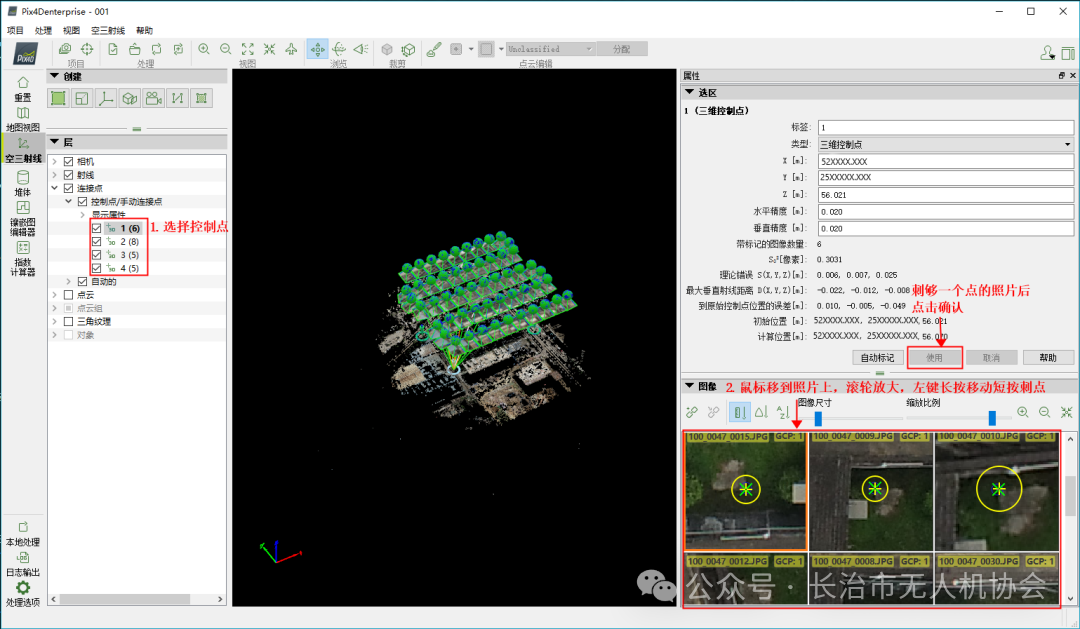Click the clipping box cube icon
Image resolution: width=1080 pixels, height=629 pixels.
pos(387,50)
